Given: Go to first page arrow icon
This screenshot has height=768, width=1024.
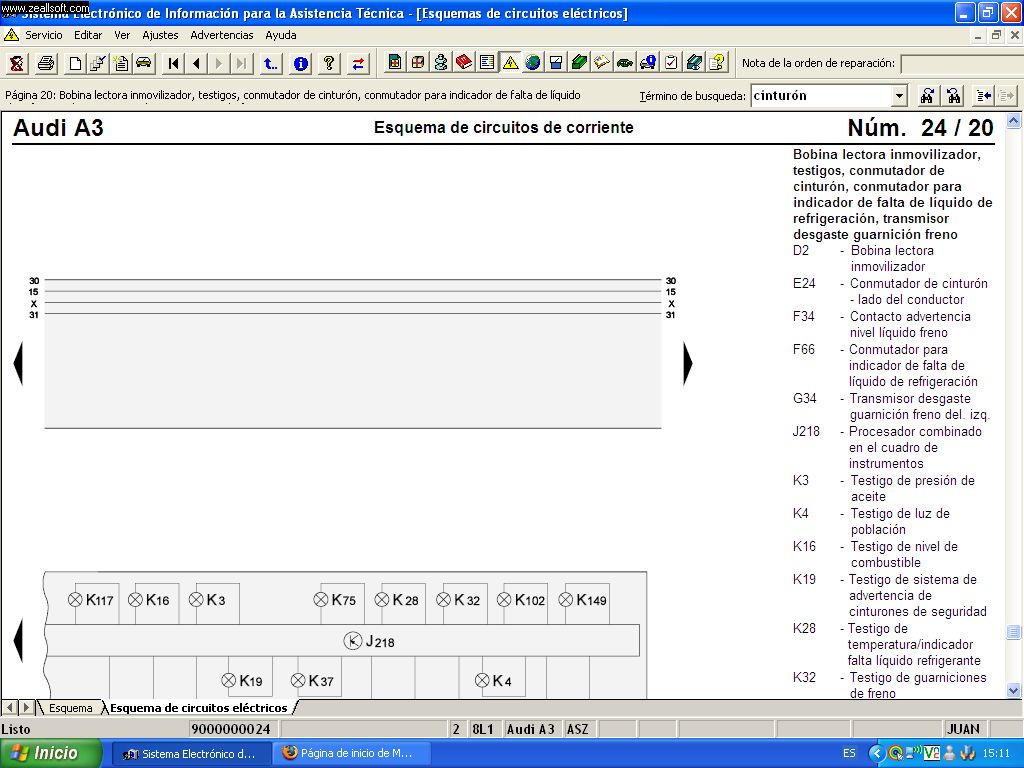Looking at the screenshot, I should [x=173, y=63].
